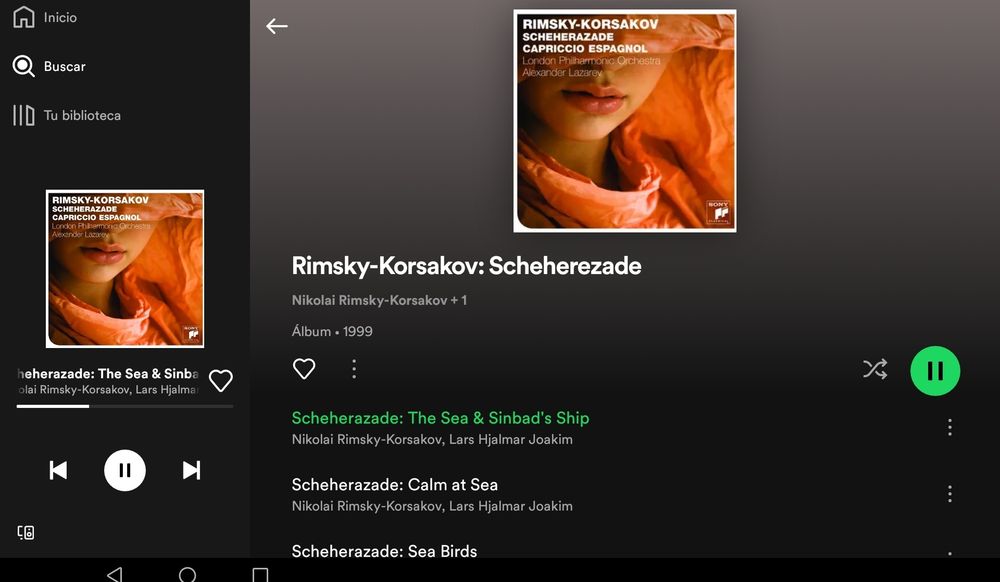
Task: Open album options three-dot menu
Action: pos(354,368)
